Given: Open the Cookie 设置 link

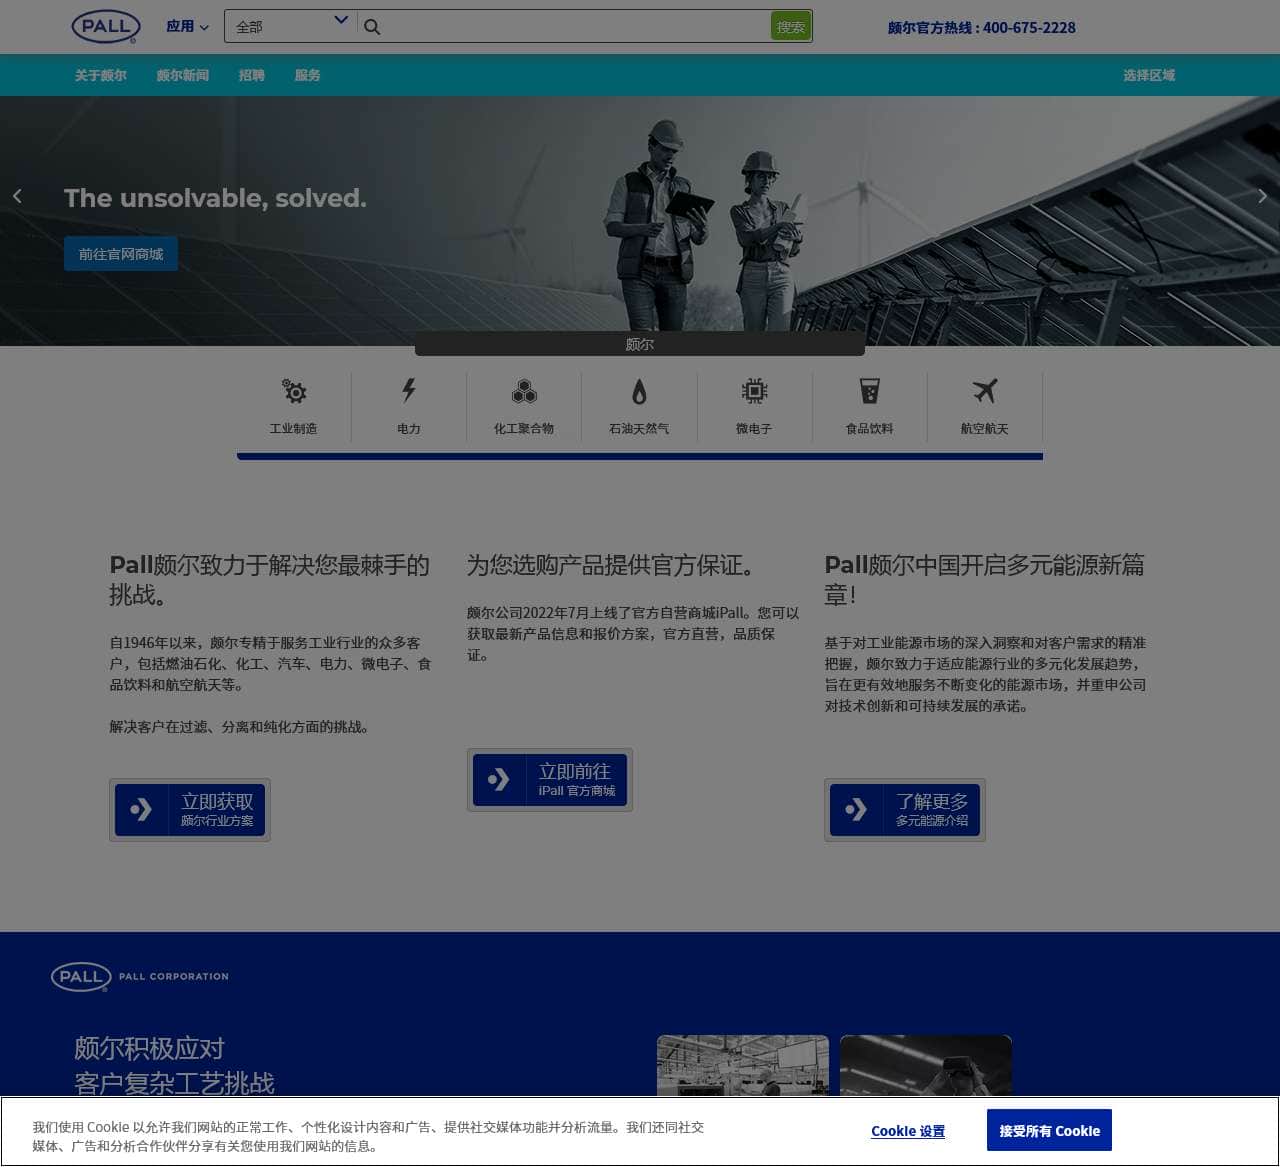Looking at the screenshot, I should 906,1131.
